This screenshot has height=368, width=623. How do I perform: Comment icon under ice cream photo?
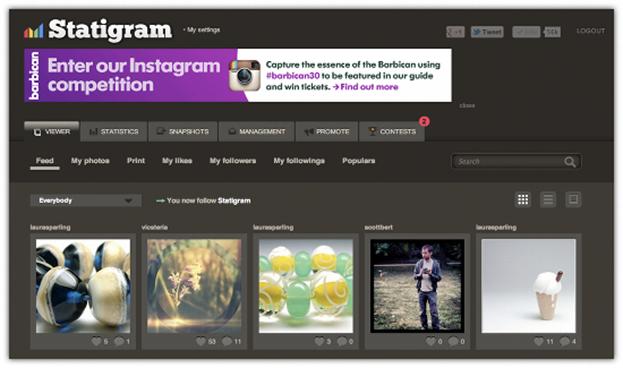565,341
